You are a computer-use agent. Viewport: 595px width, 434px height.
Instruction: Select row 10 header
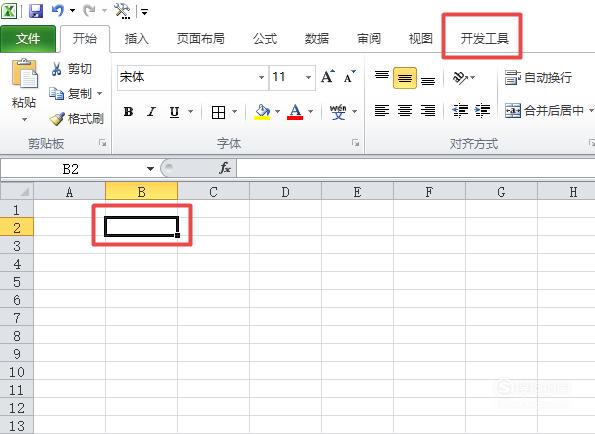(17, 372)
